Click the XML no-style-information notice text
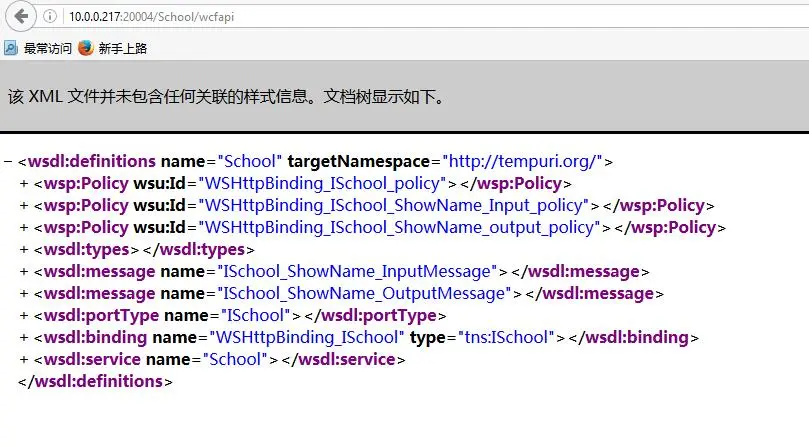Screen dimensions: 809x447 (x=226, y=97)
